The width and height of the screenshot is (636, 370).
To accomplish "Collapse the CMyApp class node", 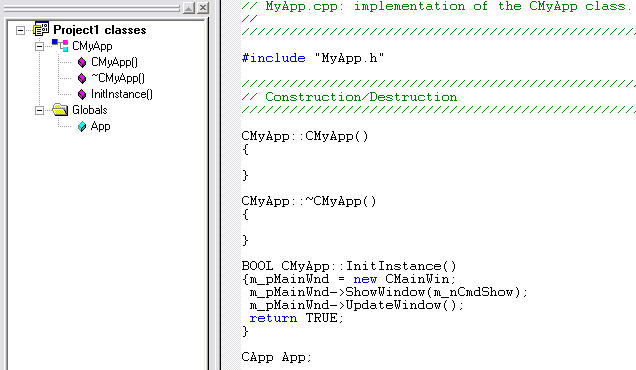I will click(x=39, y=46).
